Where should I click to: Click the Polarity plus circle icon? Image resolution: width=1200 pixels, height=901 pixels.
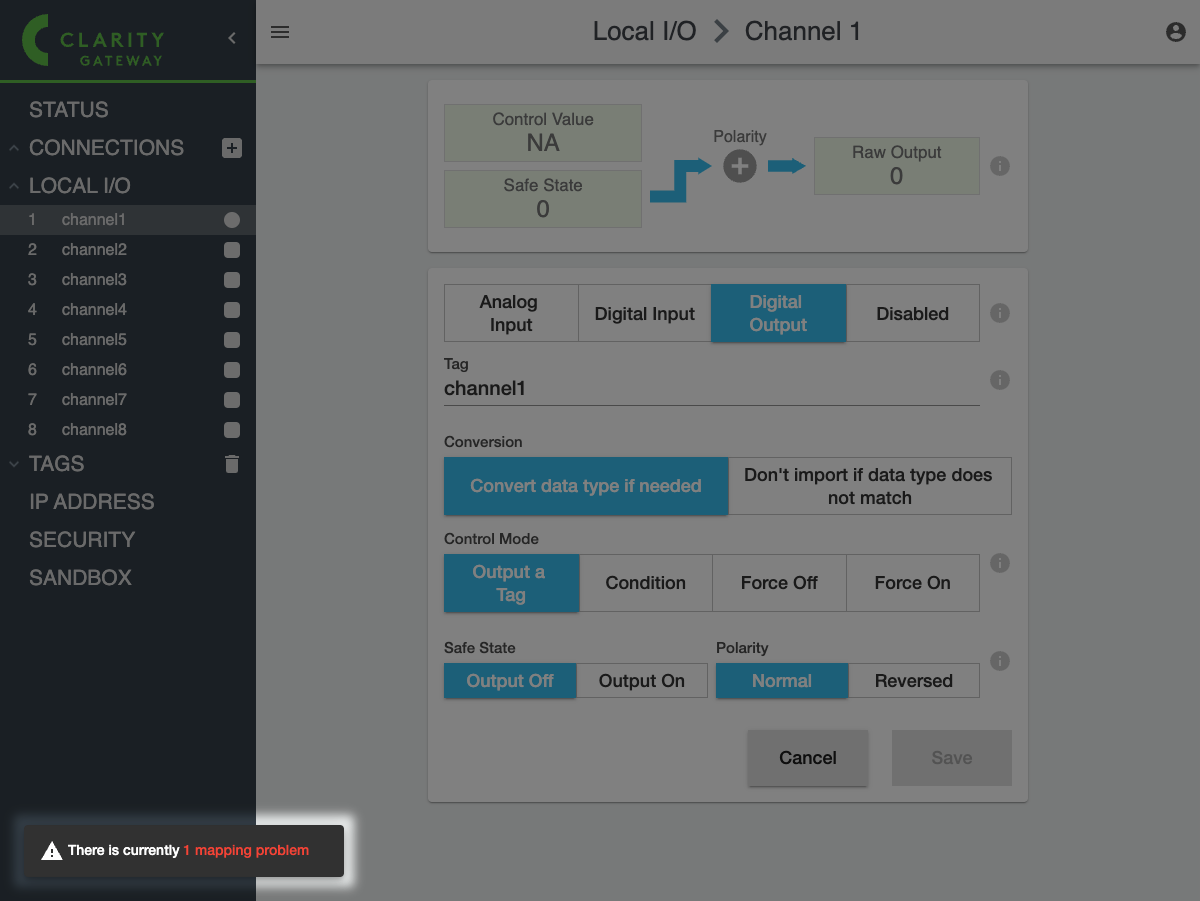tap(740, 166)
